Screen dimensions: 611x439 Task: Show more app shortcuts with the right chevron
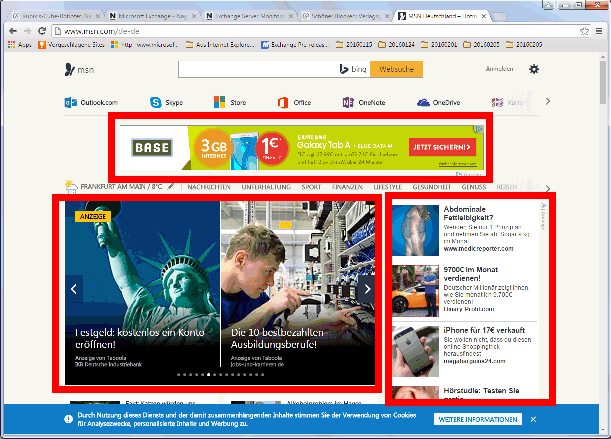pos(548,102)
